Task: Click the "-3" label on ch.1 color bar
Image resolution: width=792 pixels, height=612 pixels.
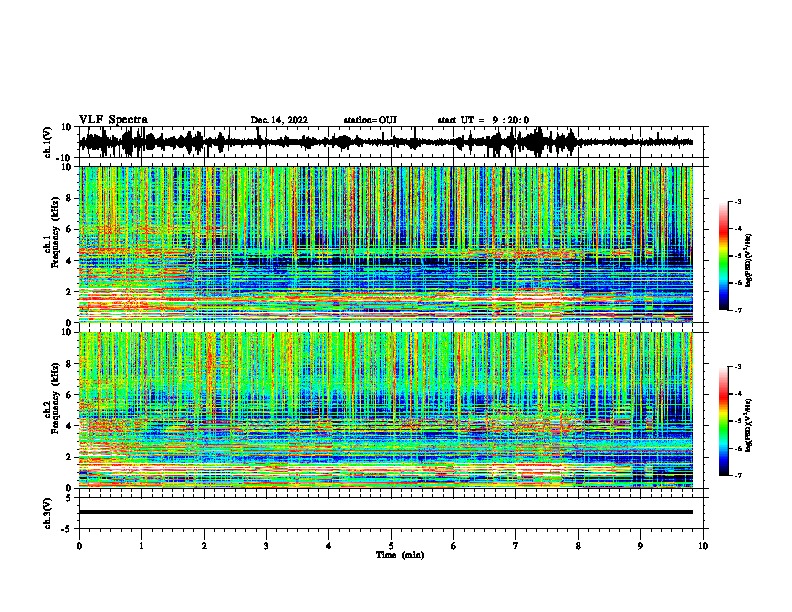Action: (x=738, y=201)
